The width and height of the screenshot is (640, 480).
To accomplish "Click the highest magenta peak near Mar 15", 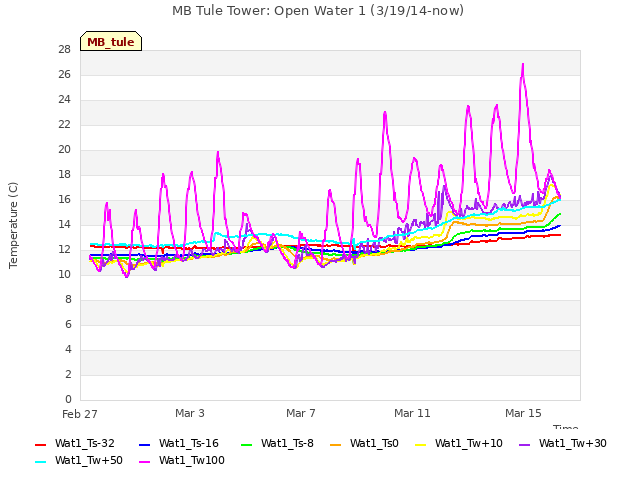I will (522, 64).
